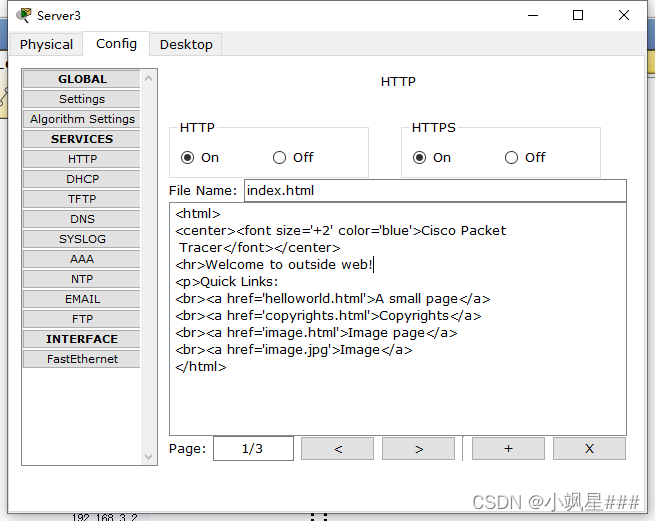Click the opening <html> tag line
Screen dimensions: 655x521
[x=198, y=213]
